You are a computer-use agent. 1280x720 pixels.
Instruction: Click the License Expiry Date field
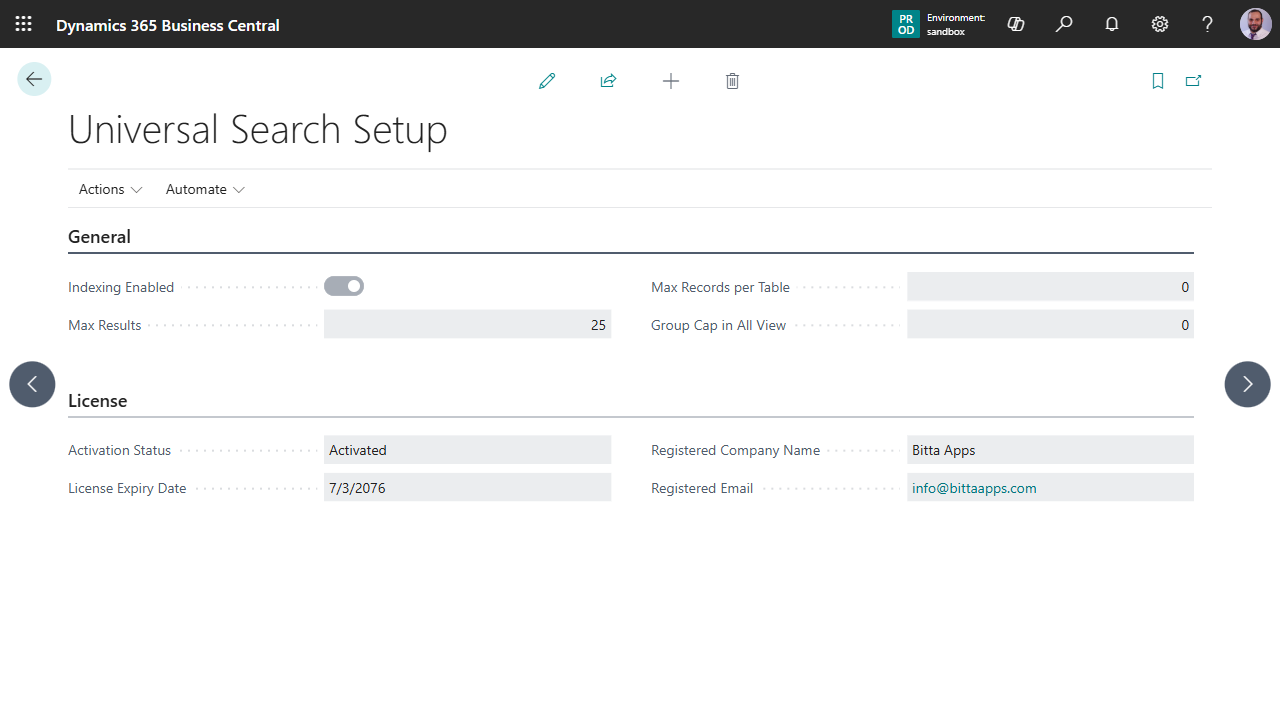tap(467, 488)
